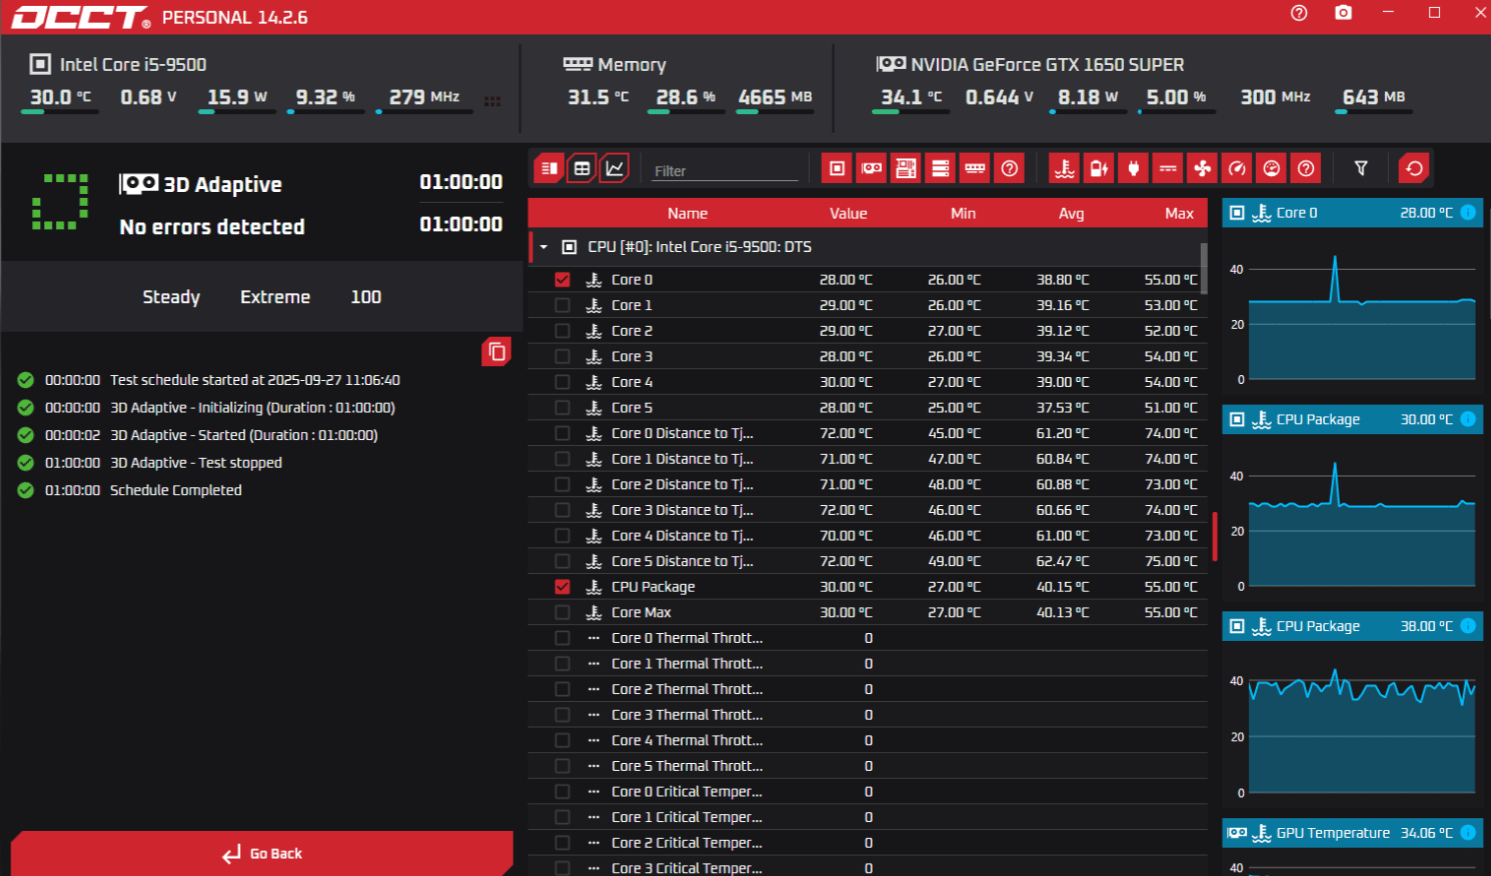The image size is (1491, 876).
Task: Sort the sensor table by Min column
Action: coord(963,213)
